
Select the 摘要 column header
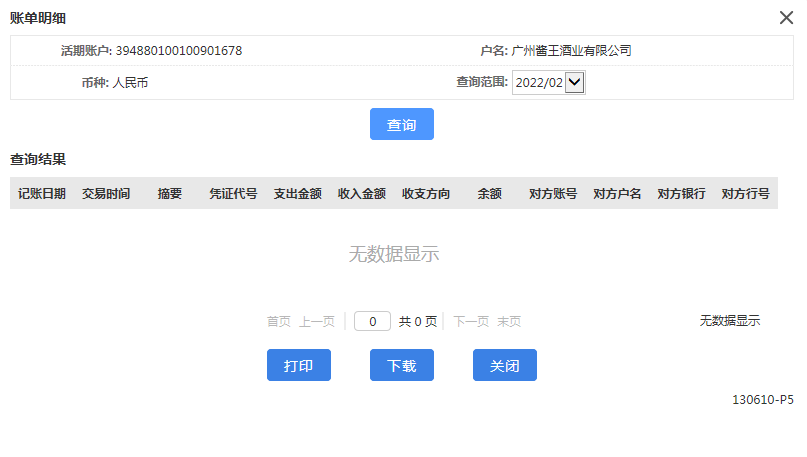pyautogui.click(x=170, y=194)
